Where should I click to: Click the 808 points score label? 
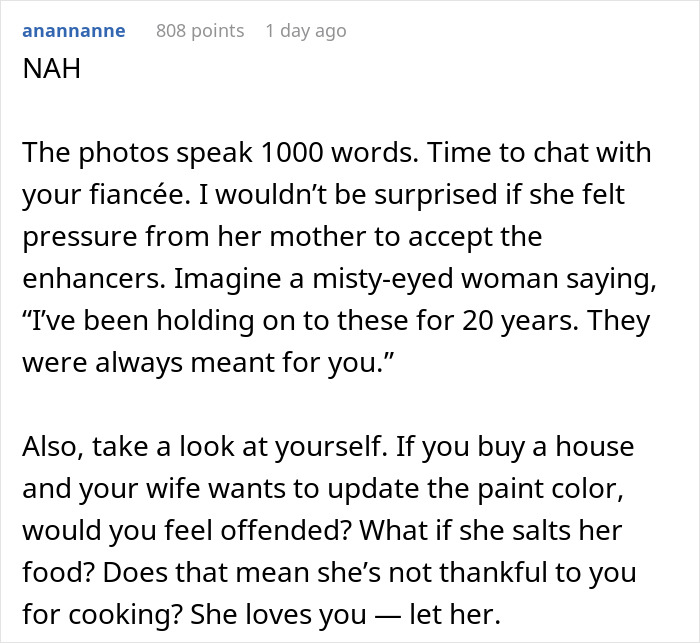[x=200, y=31]
